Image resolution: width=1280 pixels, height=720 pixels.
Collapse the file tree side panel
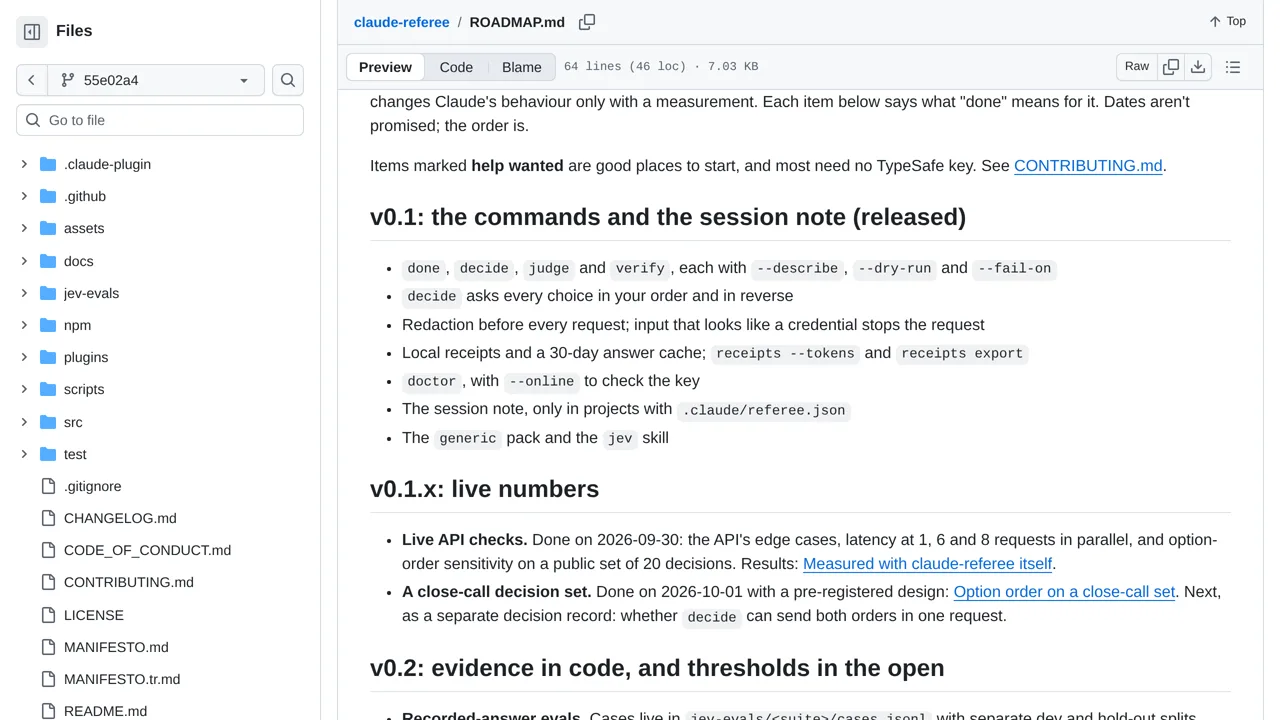point(32,31)
